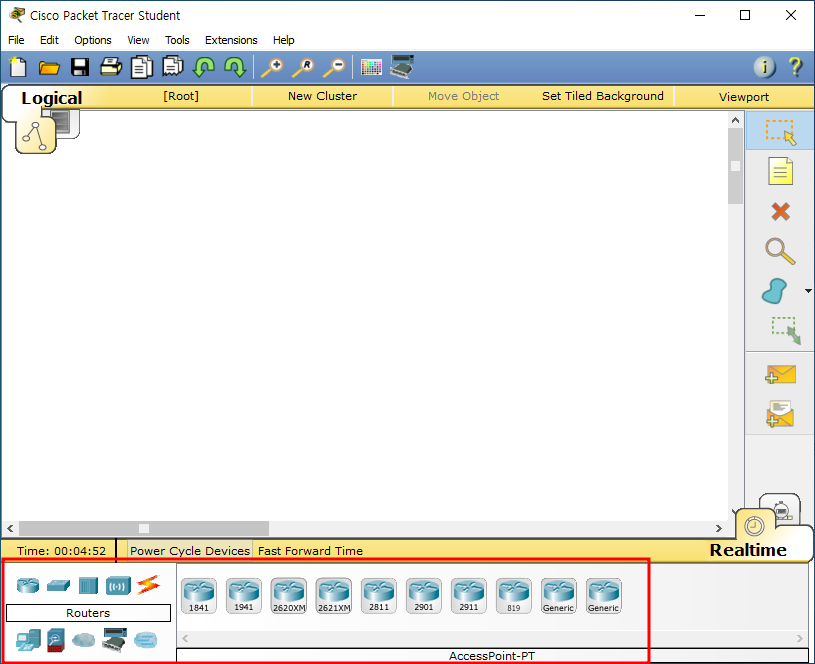Choose the Inspect magnifier tool

click(x=780, y=251)
